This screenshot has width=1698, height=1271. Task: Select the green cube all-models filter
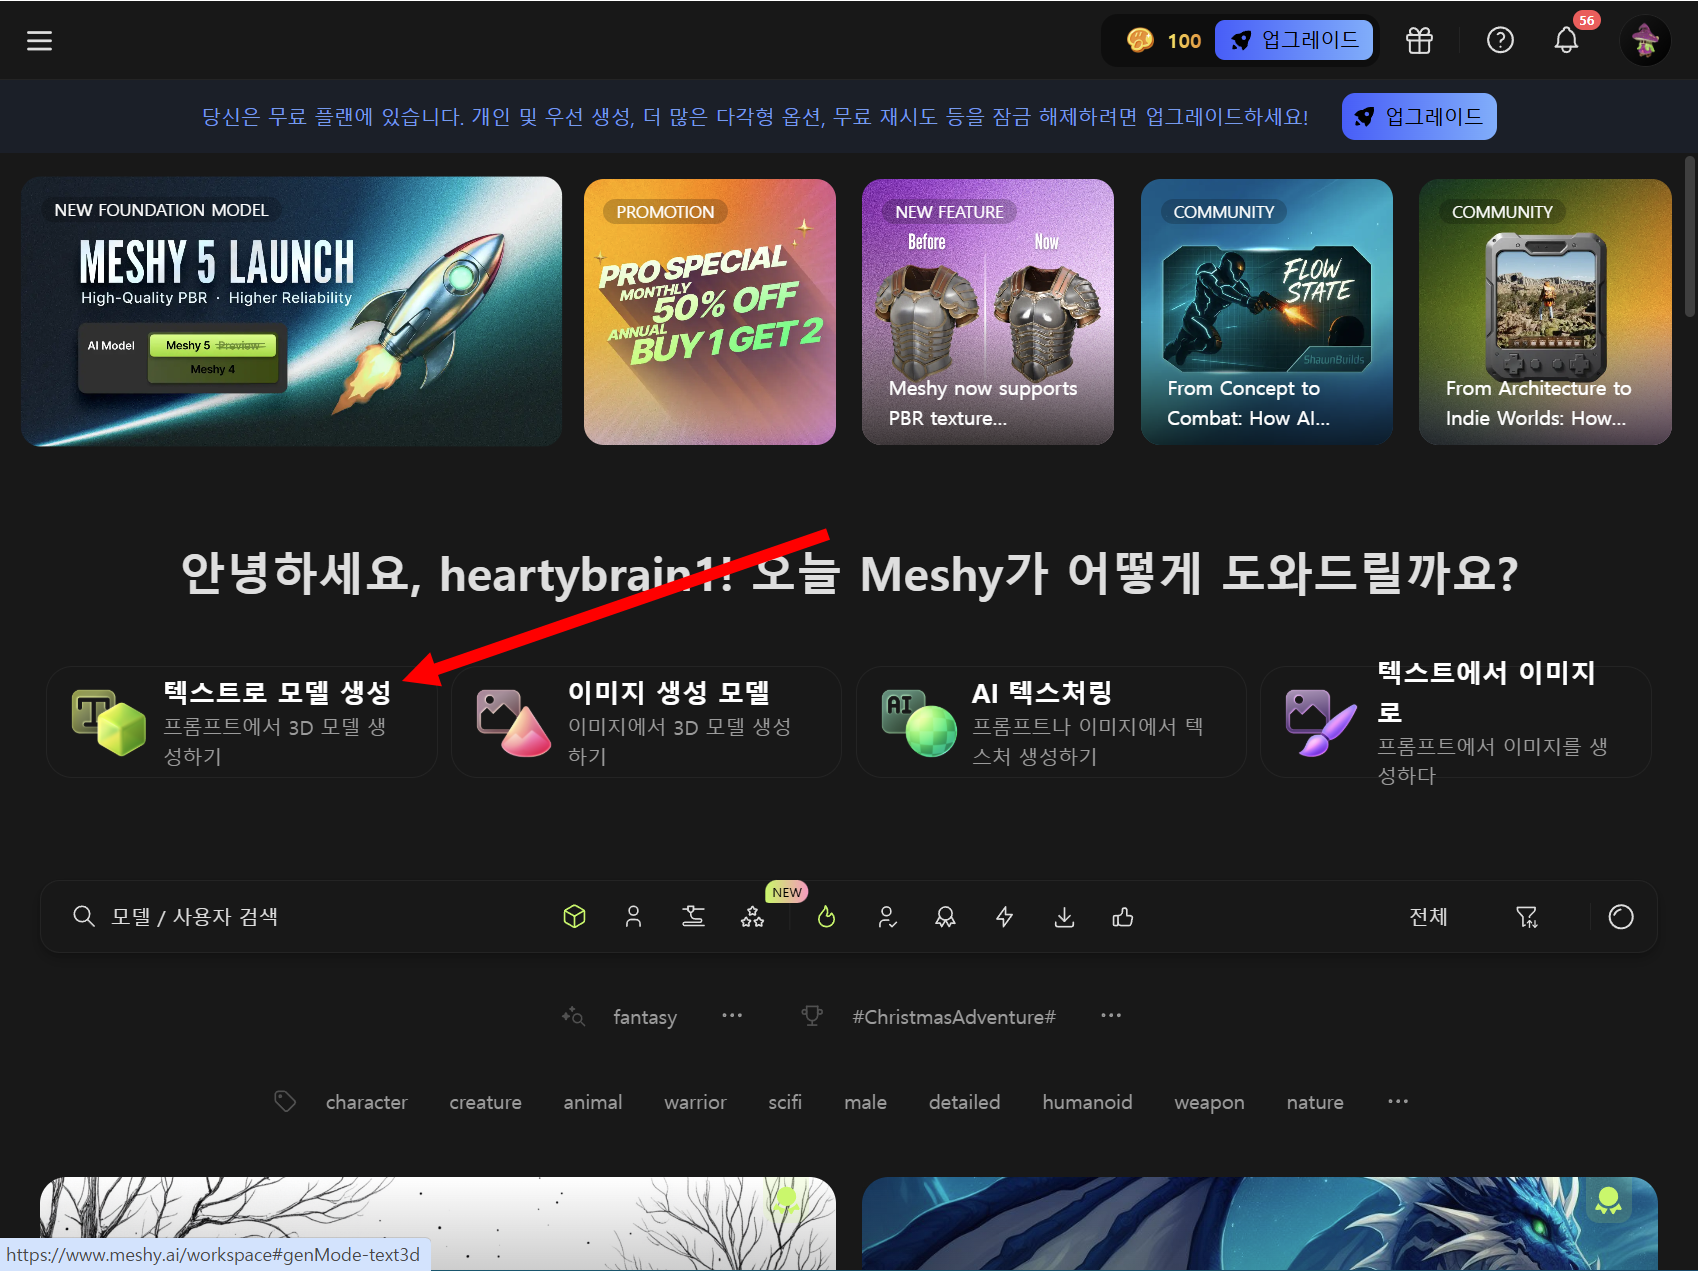click(574, 916)
